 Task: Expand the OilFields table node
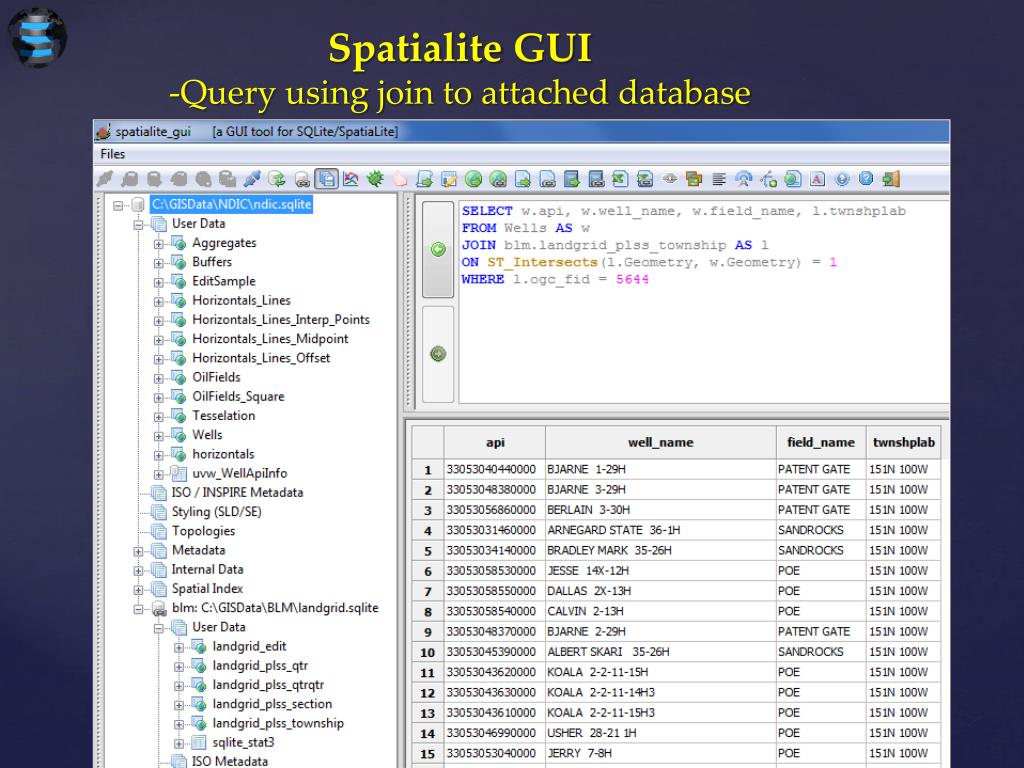pyautogui.click(x=159, y=378)
